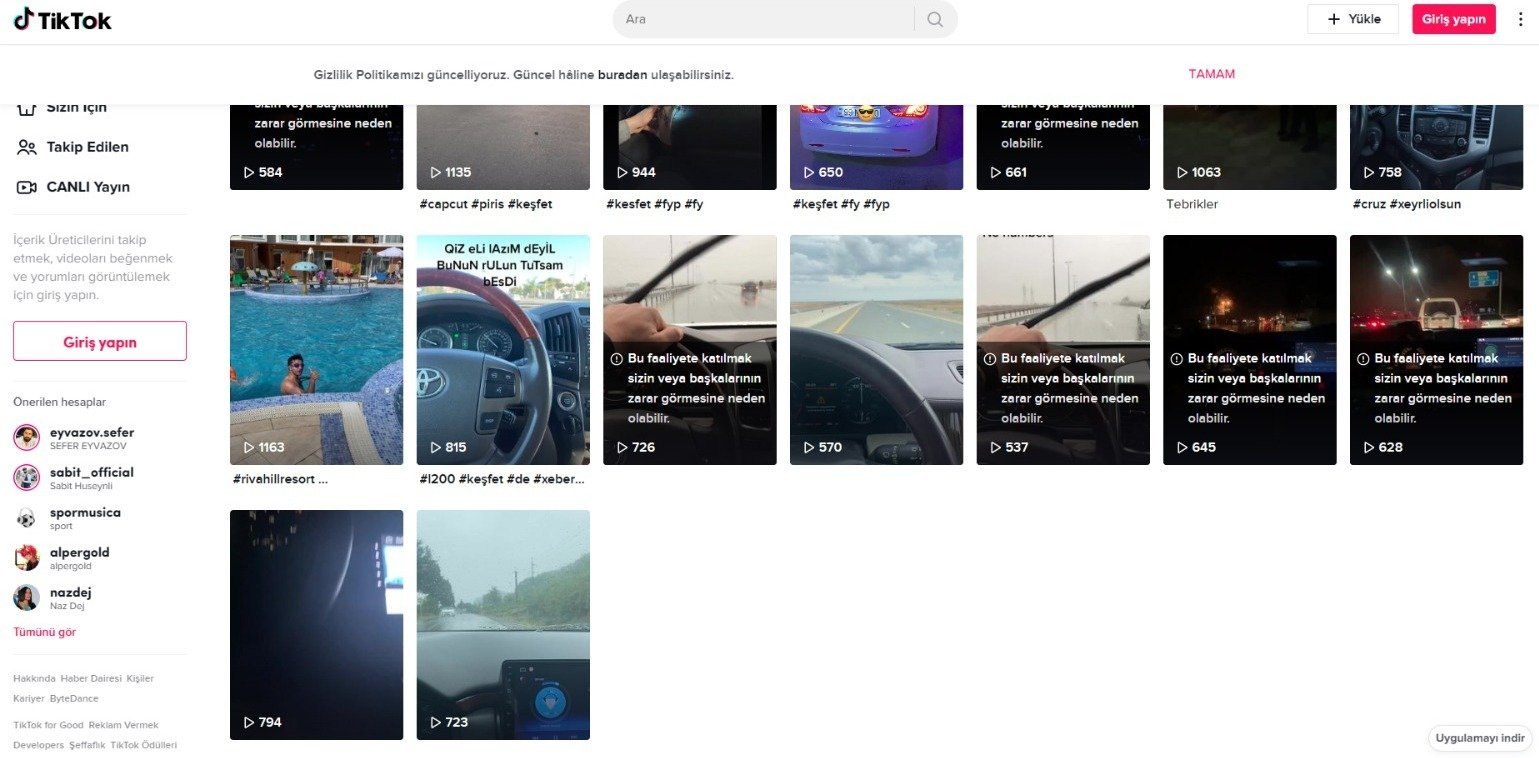
Task: Click warning icon on 645 views video
Action: point(1177,358)
